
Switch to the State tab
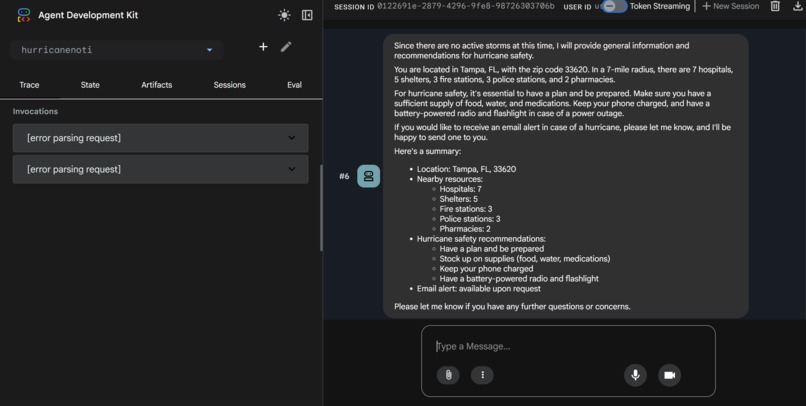[90, 85]
